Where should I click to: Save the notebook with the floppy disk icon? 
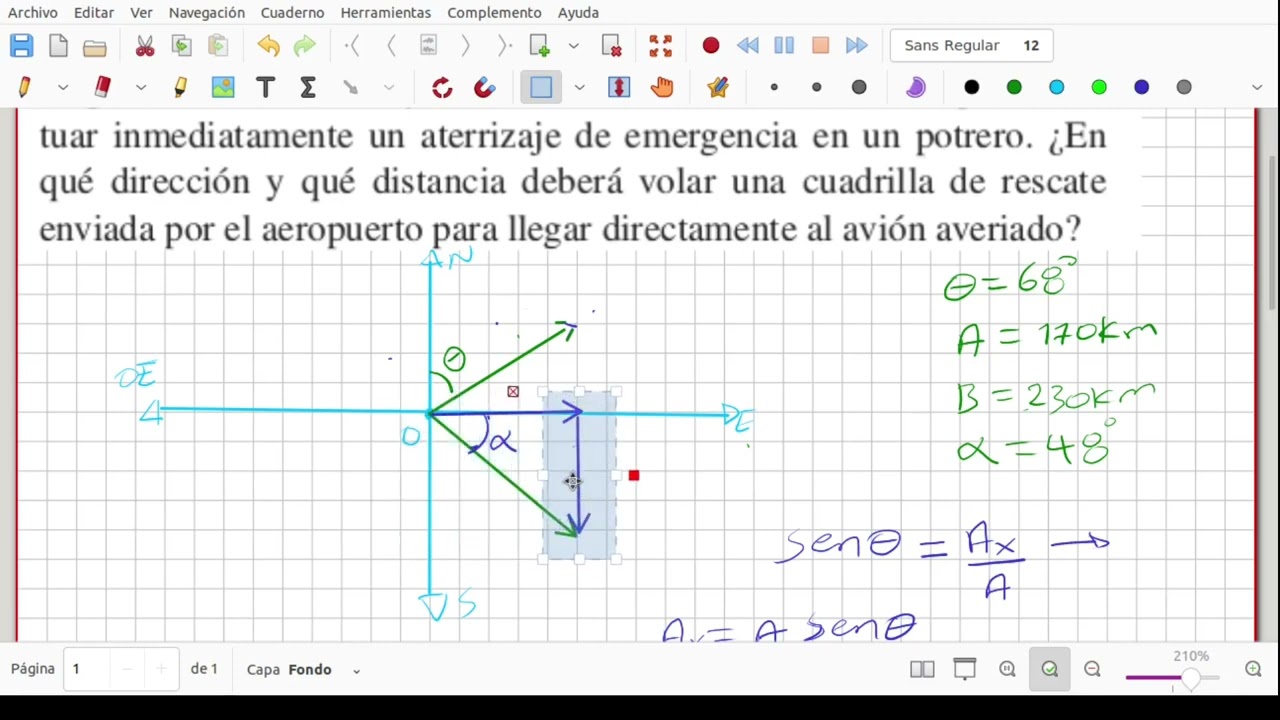tap(21, 45)
